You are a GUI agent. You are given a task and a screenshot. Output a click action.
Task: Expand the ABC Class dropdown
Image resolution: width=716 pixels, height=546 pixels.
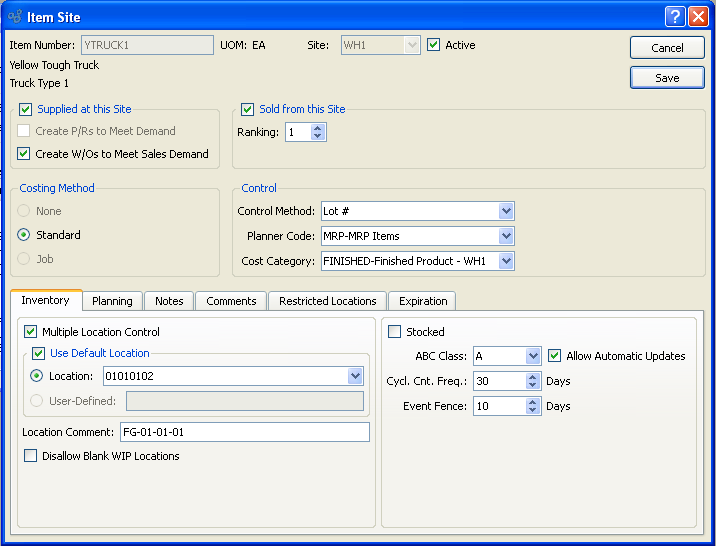533,356
